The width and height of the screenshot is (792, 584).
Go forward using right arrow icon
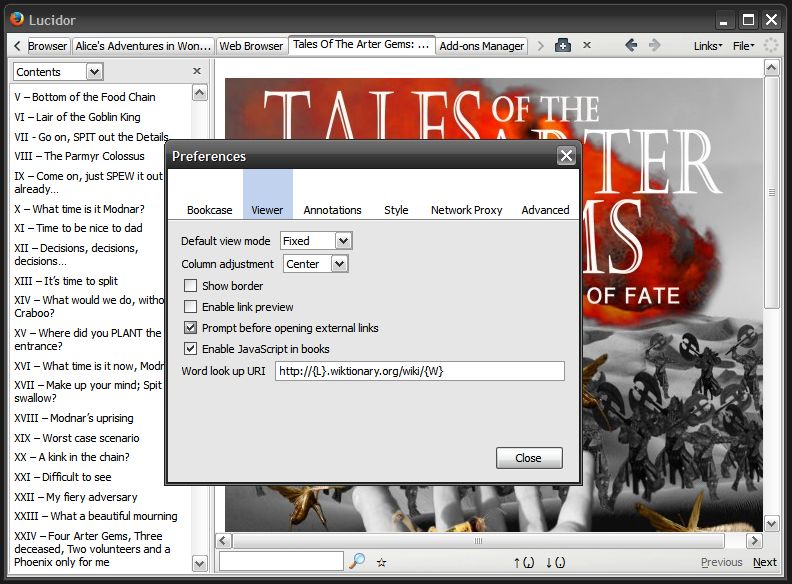(x=654, y=45)
